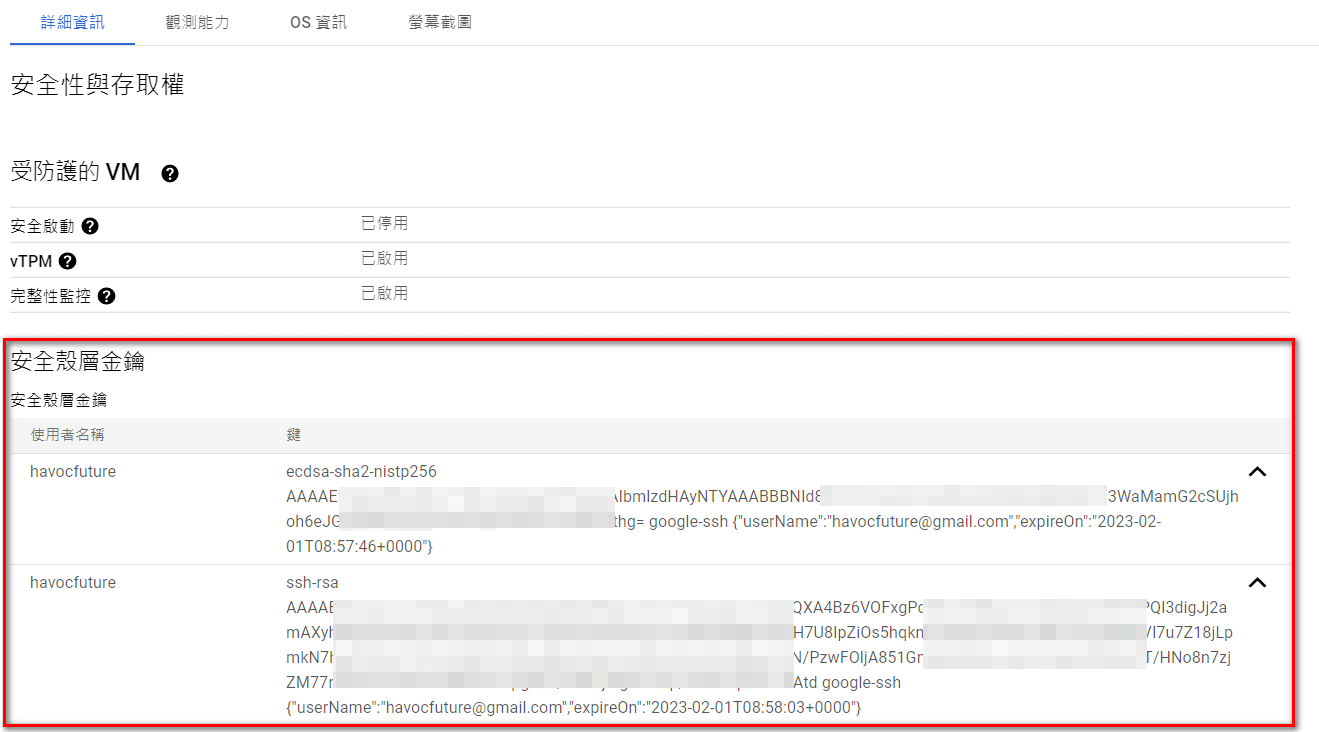Switch to the 詳細資訊 tab
The width and height of the screenshot is (1319, 732).
click(72, 22)
